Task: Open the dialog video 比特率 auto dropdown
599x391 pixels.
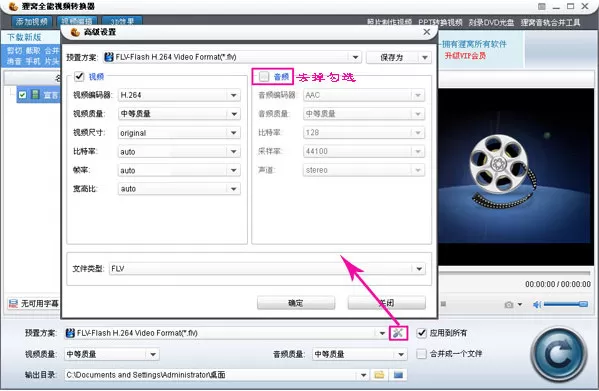Action: (179, 151)
